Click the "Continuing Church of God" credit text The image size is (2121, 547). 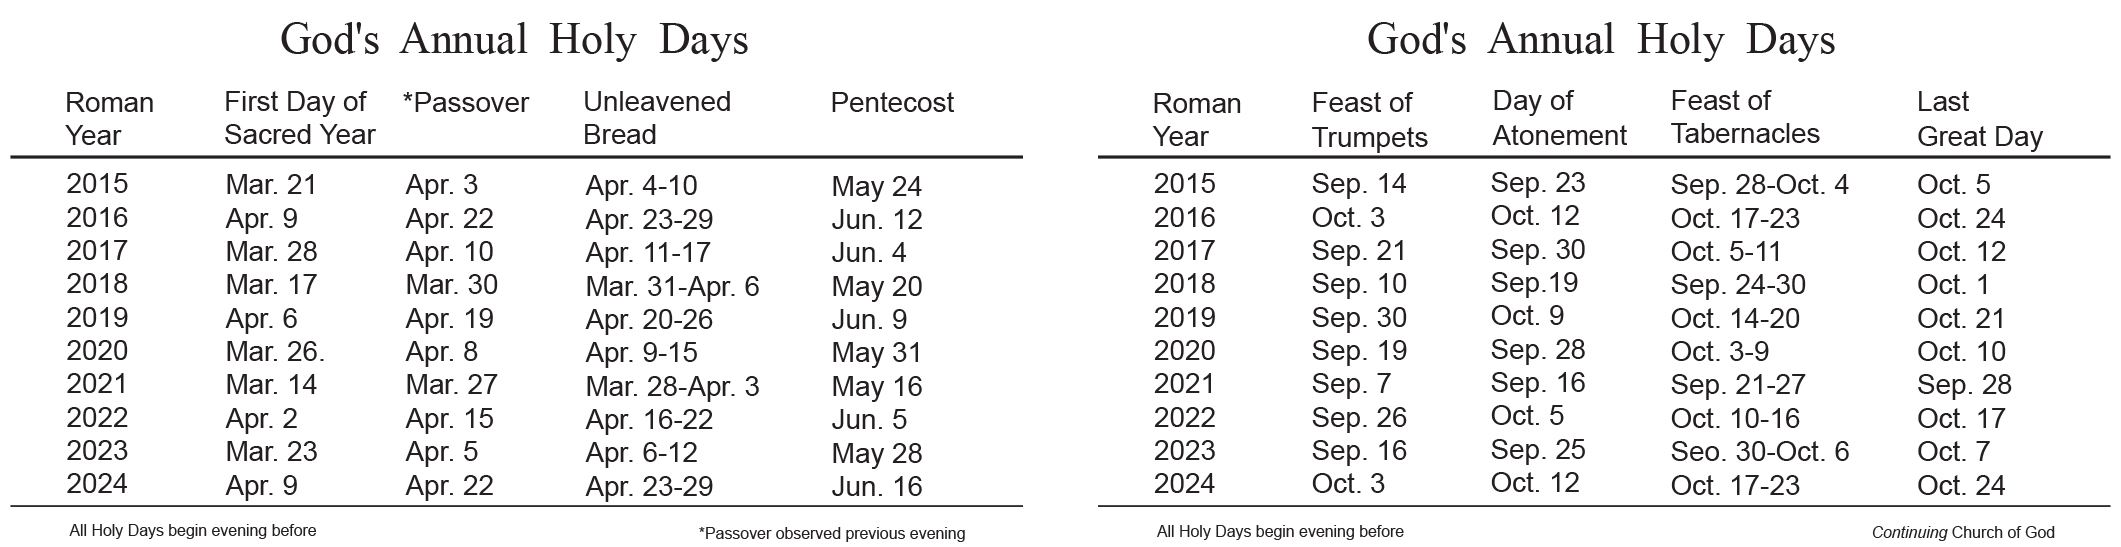click(1962, 533)
